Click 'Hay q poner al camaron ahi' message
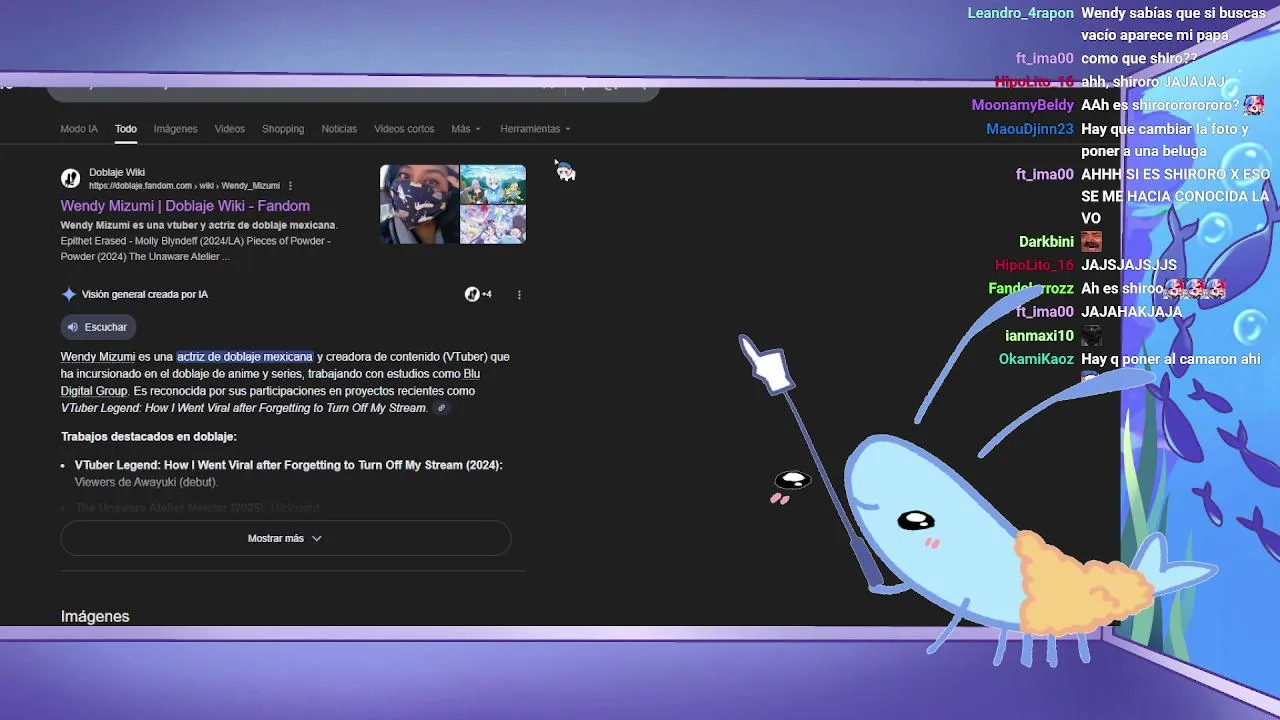The image size is (1280, 720). pos(1171,359)
